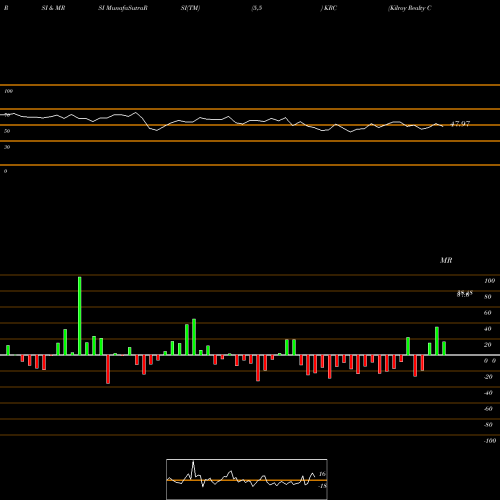The height and width of the screenshot is (500, 500).
Task: Click the -100 axis label on the MR scale
Action: pyautogui.click(x=490, y=441)
